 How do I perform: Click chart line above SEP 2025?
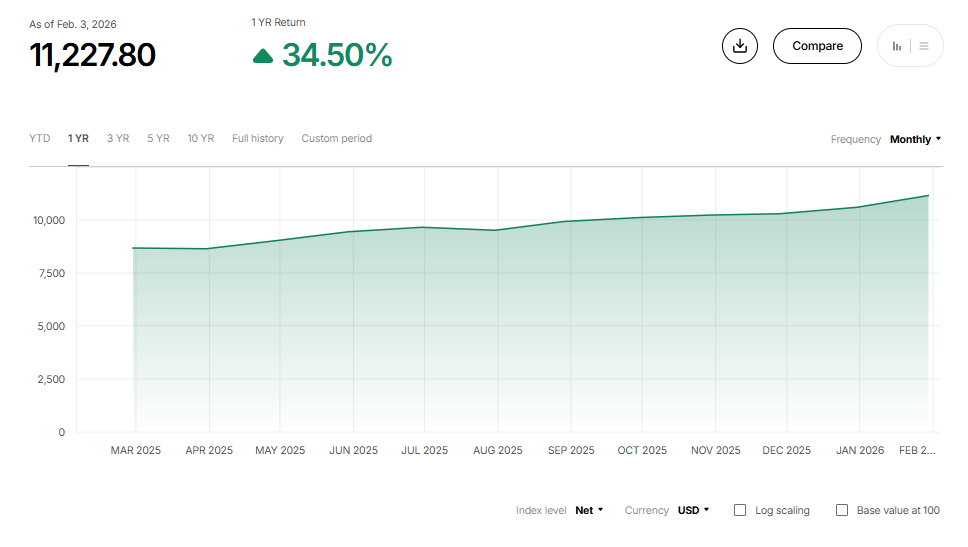(571, 221)
